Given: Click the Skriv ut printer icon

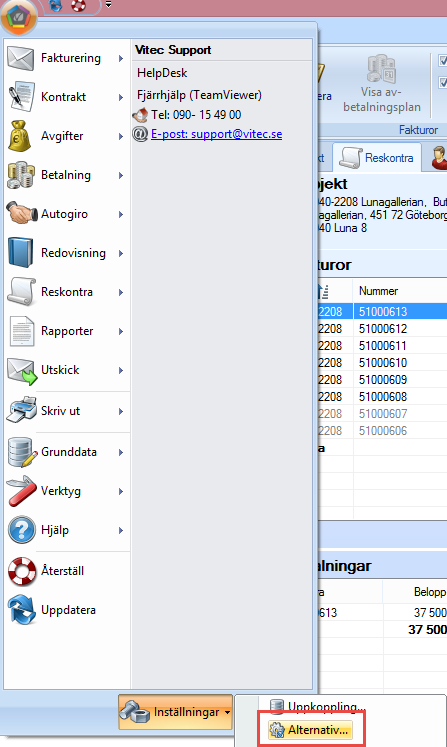Looking at the screenshot, I should (21, 410).
